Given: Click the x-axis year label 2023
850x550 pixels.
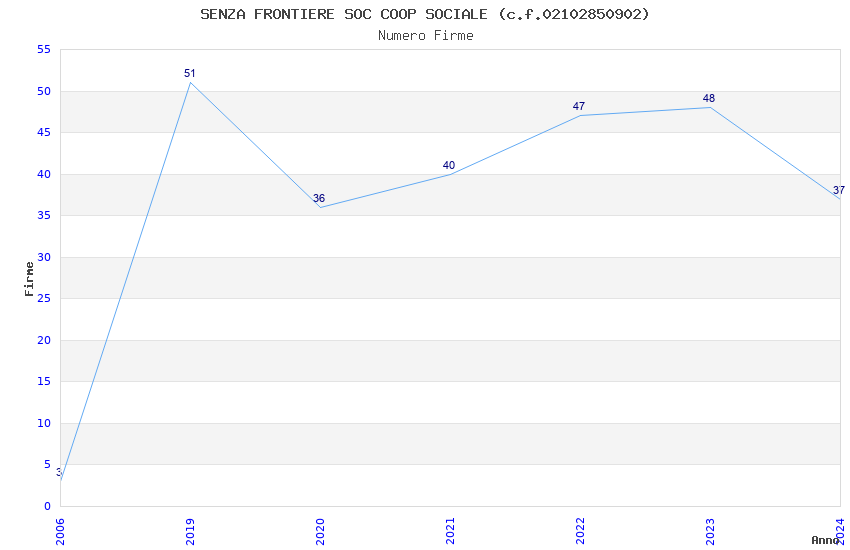Looking at the screenshot, I should click(x=710, y=532).
